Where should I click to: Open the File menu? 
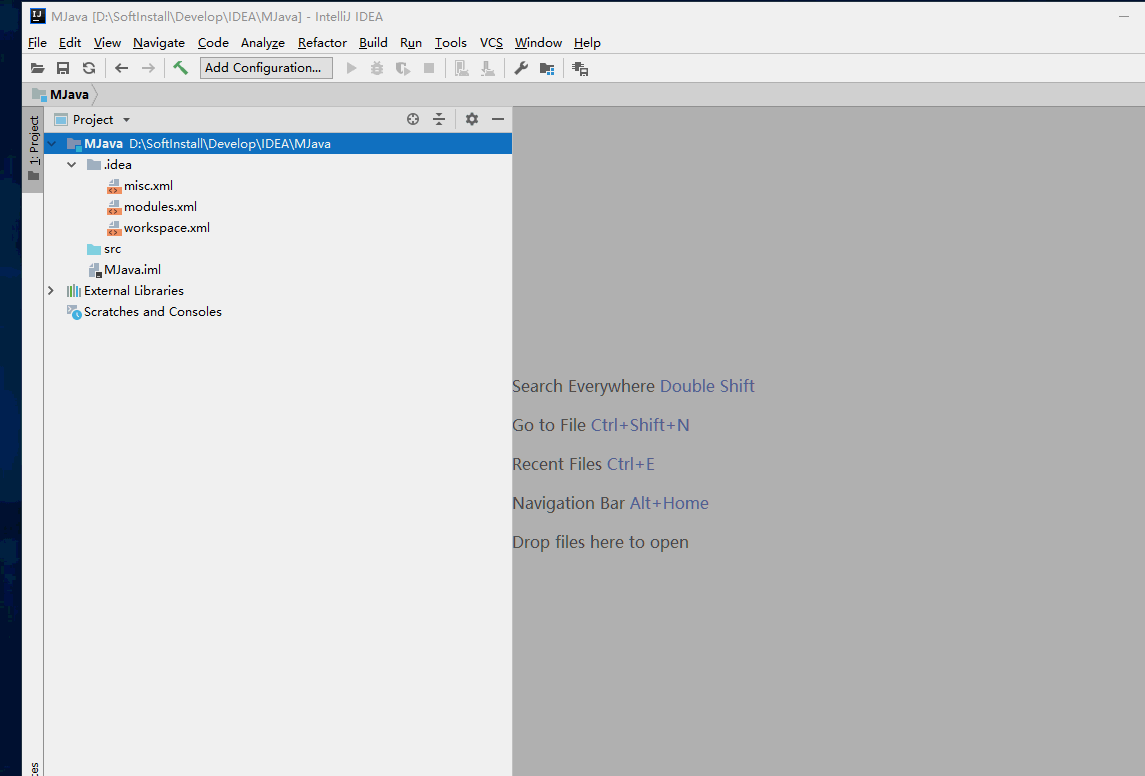(37, 43)
